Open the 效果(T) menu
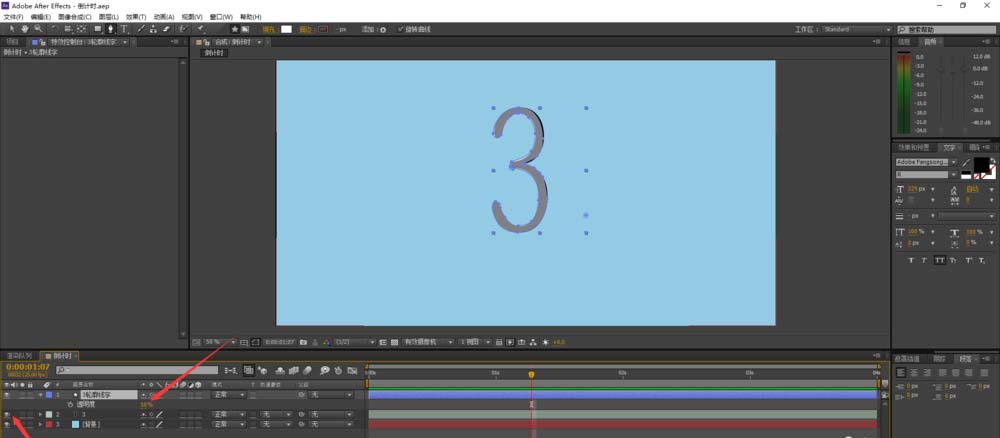 [x=136, y=17]
